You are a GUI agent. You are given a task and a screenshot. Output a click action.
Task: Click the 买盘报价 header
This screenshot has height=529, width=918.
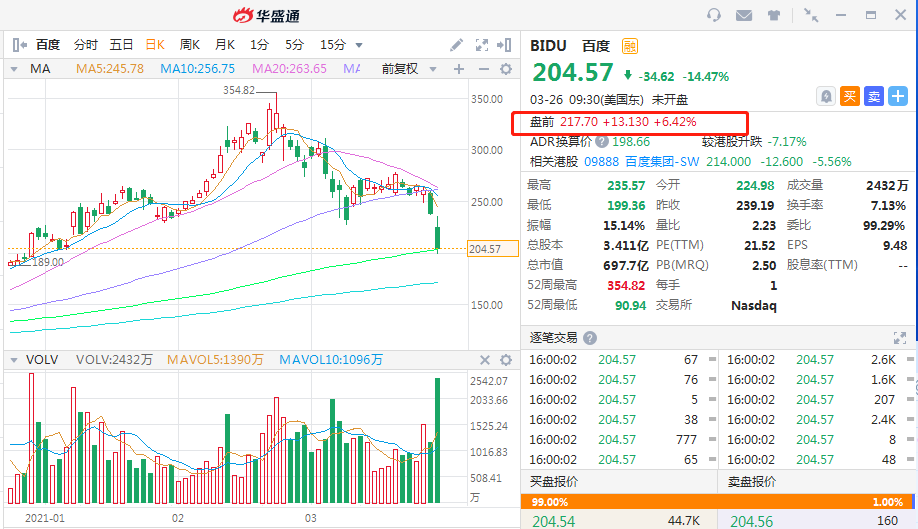[x=554, y=482]
